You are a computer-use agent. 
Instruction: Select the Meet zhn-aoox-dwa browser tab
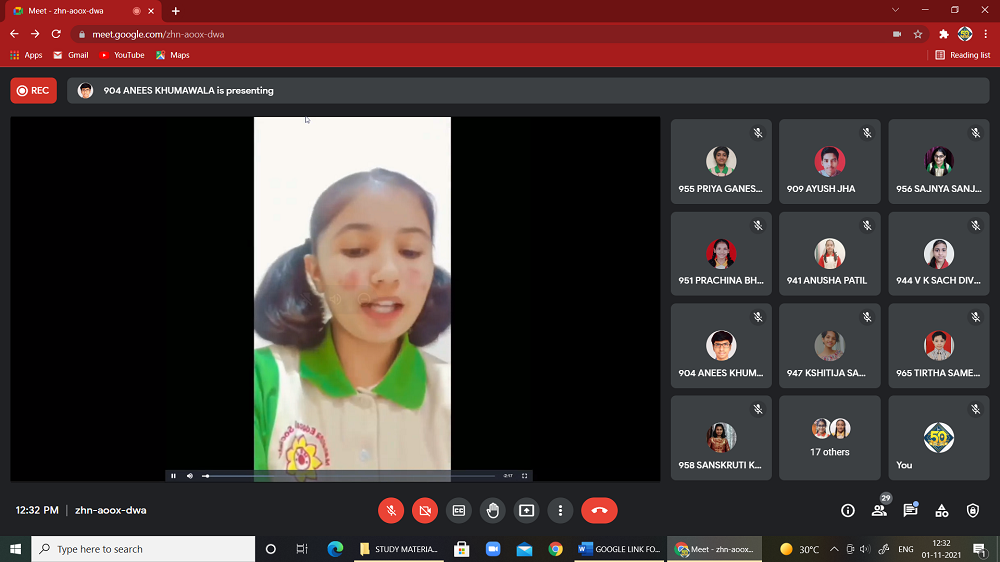[80, 11]
